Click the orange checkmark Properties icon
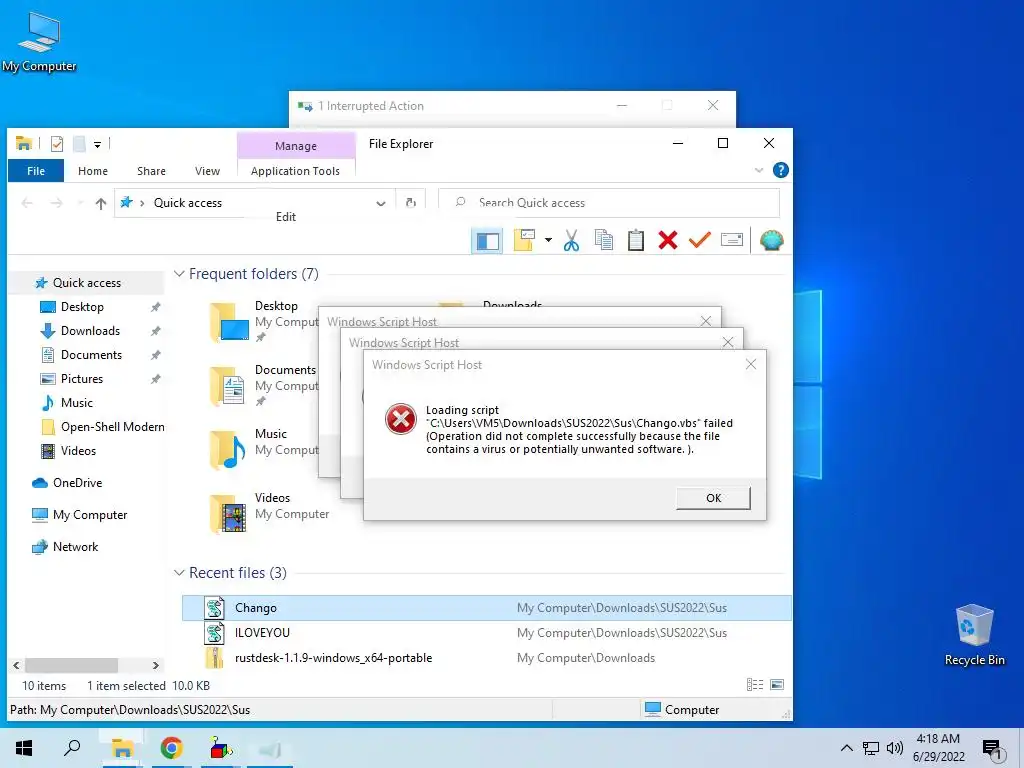Screen dimensions: 1024x768 point(699,240)
